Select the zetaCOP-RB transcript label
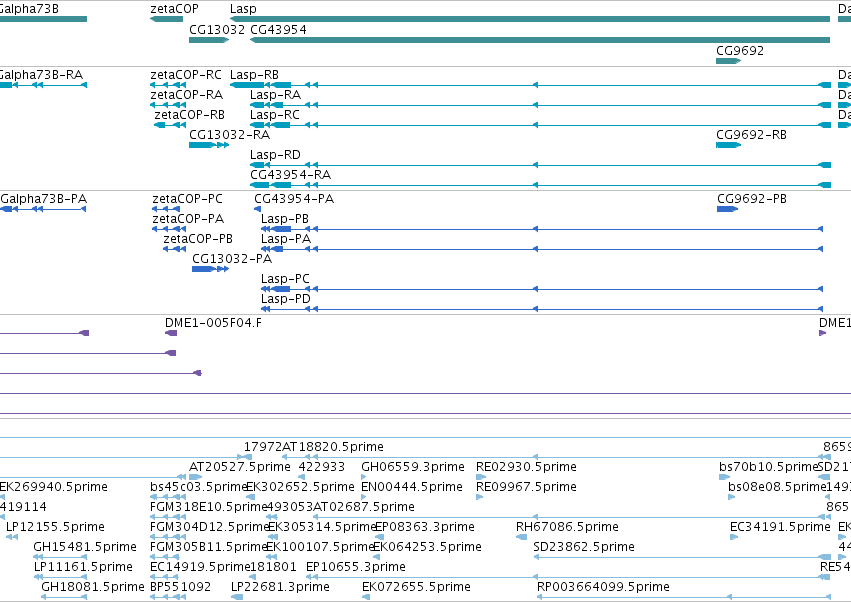The image size is (851, 602). click(189, 115)
